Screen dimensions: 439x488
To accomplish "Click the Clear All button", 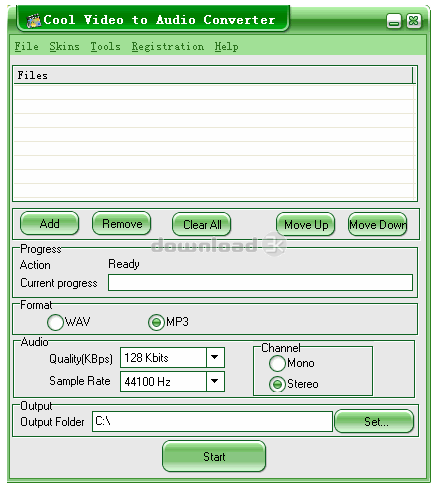I will coord(202,225).
